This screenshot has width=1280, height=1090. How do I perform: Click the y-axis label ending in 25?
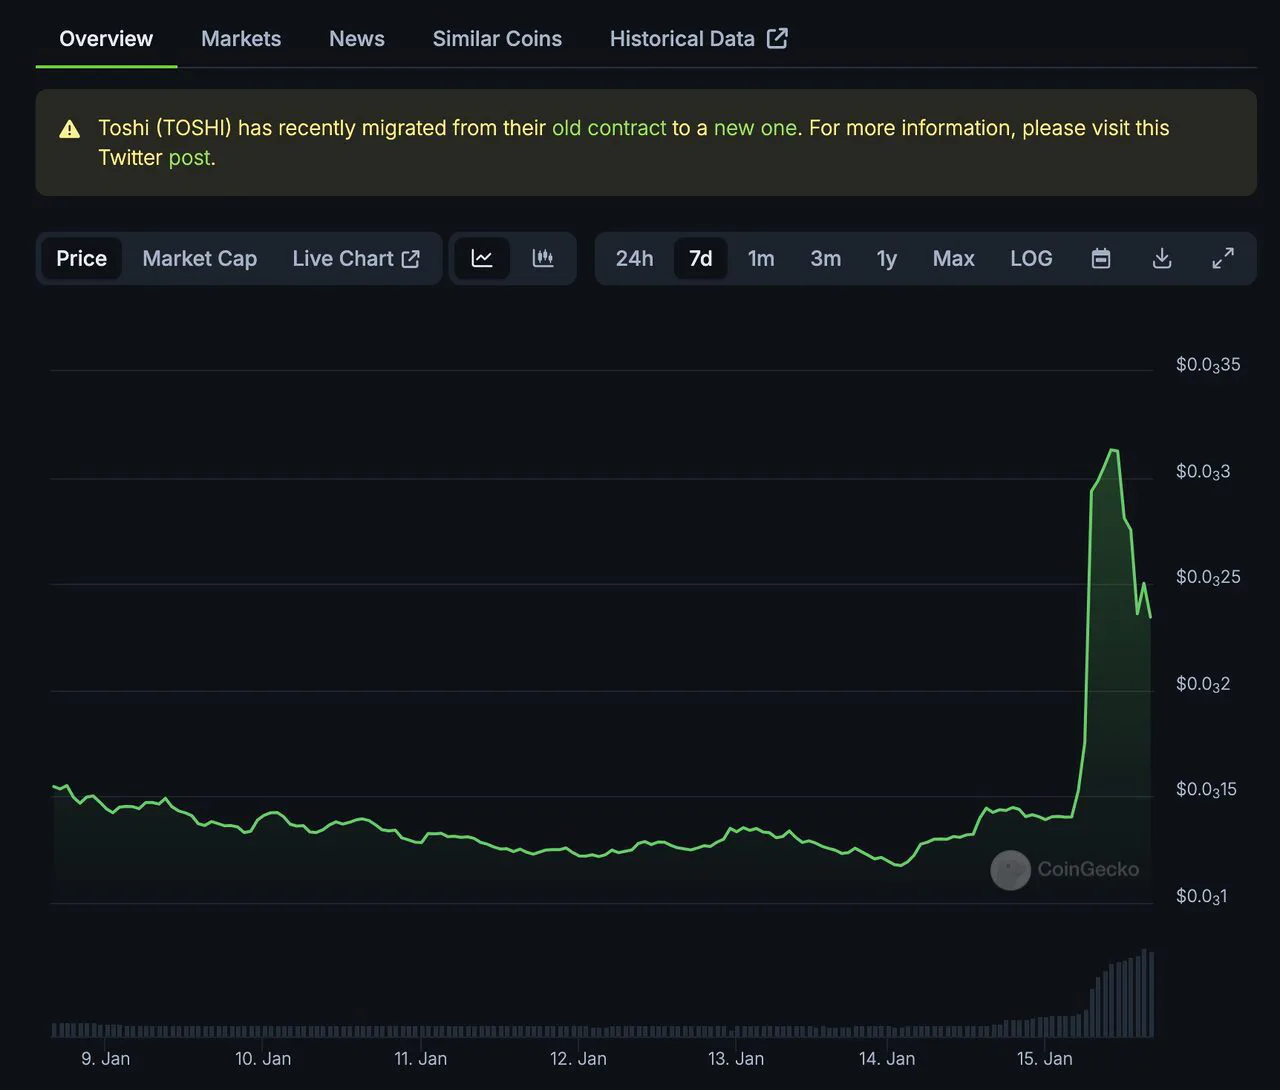tap(1208, 578)
